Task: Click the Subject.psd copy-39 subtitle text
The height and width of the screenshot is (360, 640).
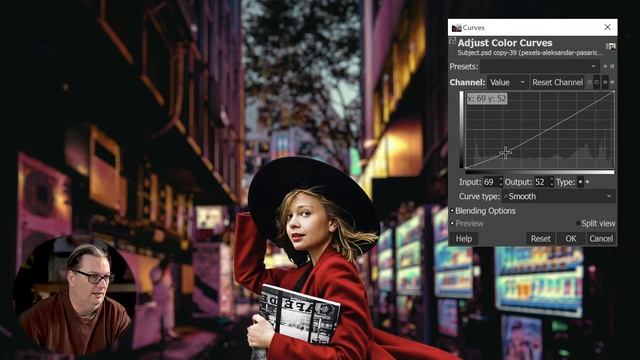Action: [529, 53]
